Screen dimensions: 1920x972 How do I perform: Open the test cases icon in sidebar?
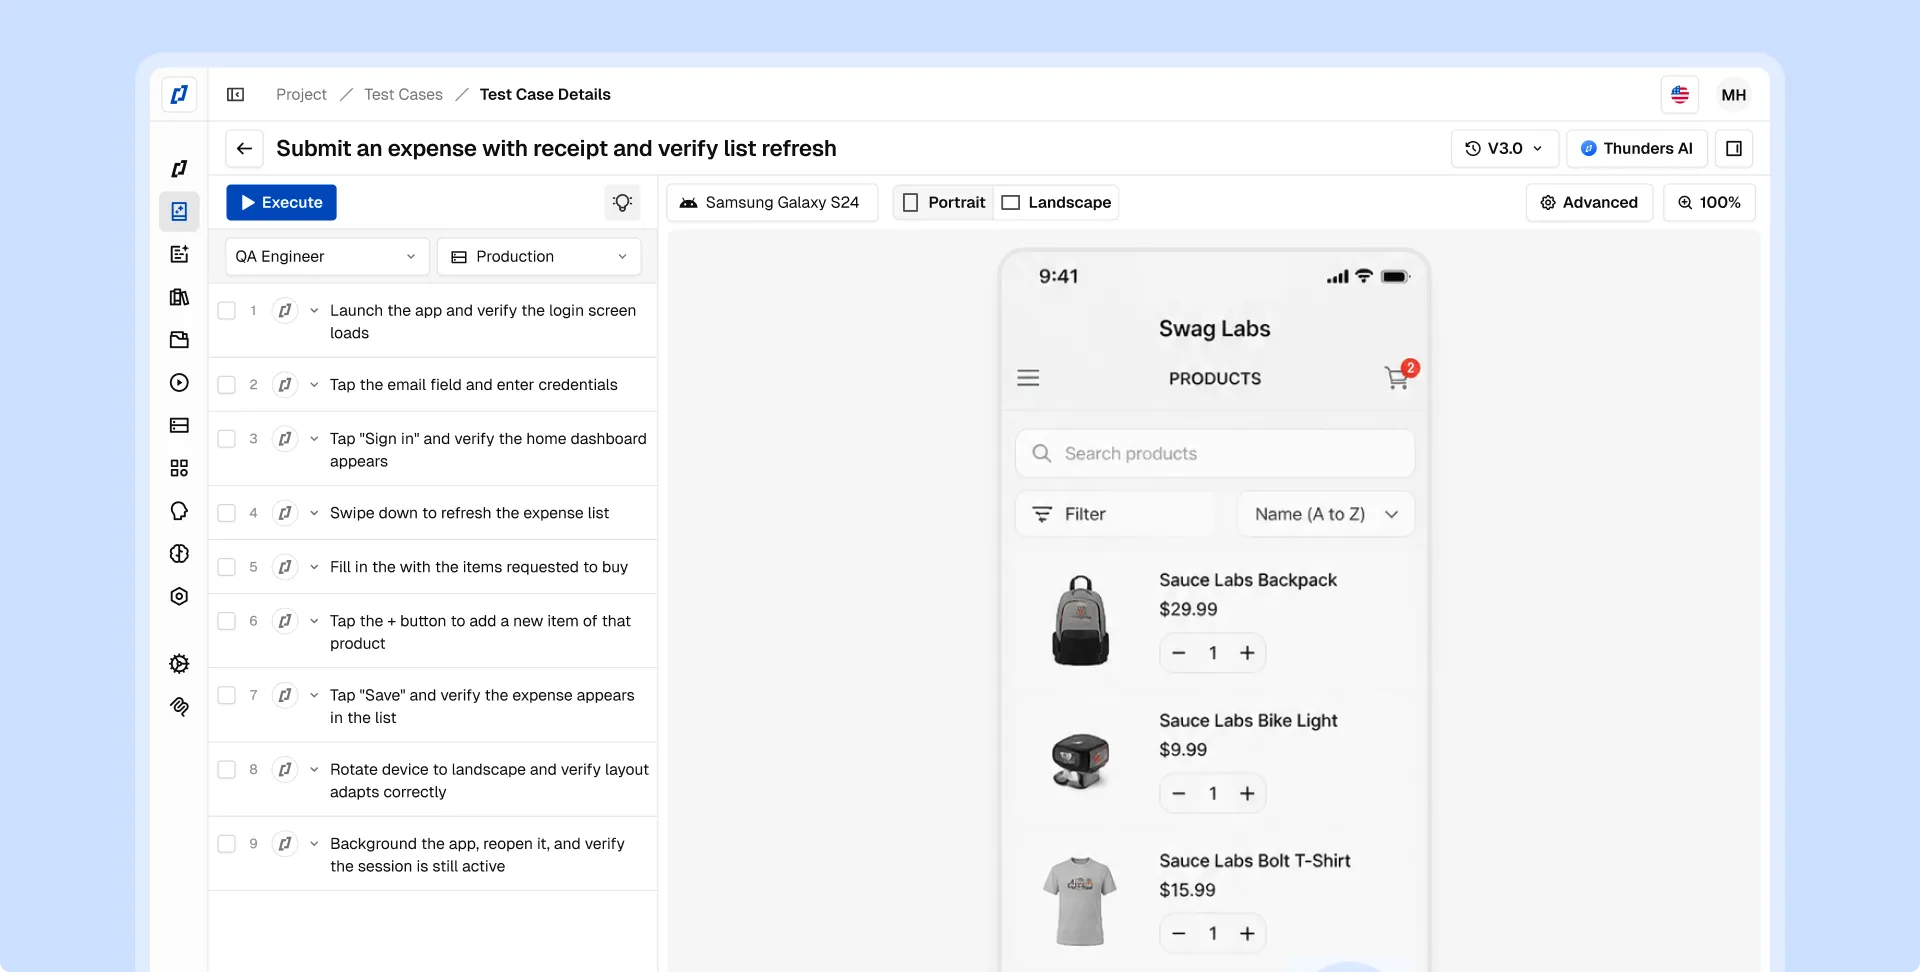pos(179,211)
